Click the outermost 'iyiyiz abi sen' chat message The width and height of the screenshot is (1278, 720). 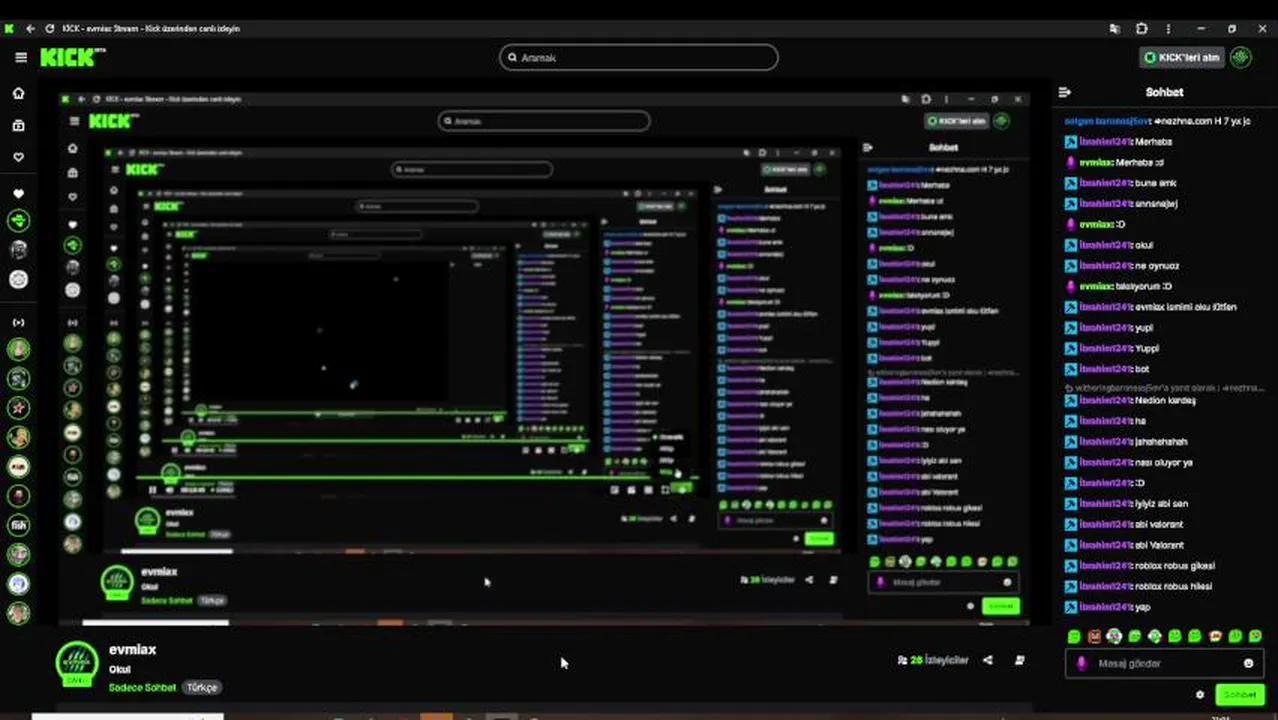coord(1127,504)
